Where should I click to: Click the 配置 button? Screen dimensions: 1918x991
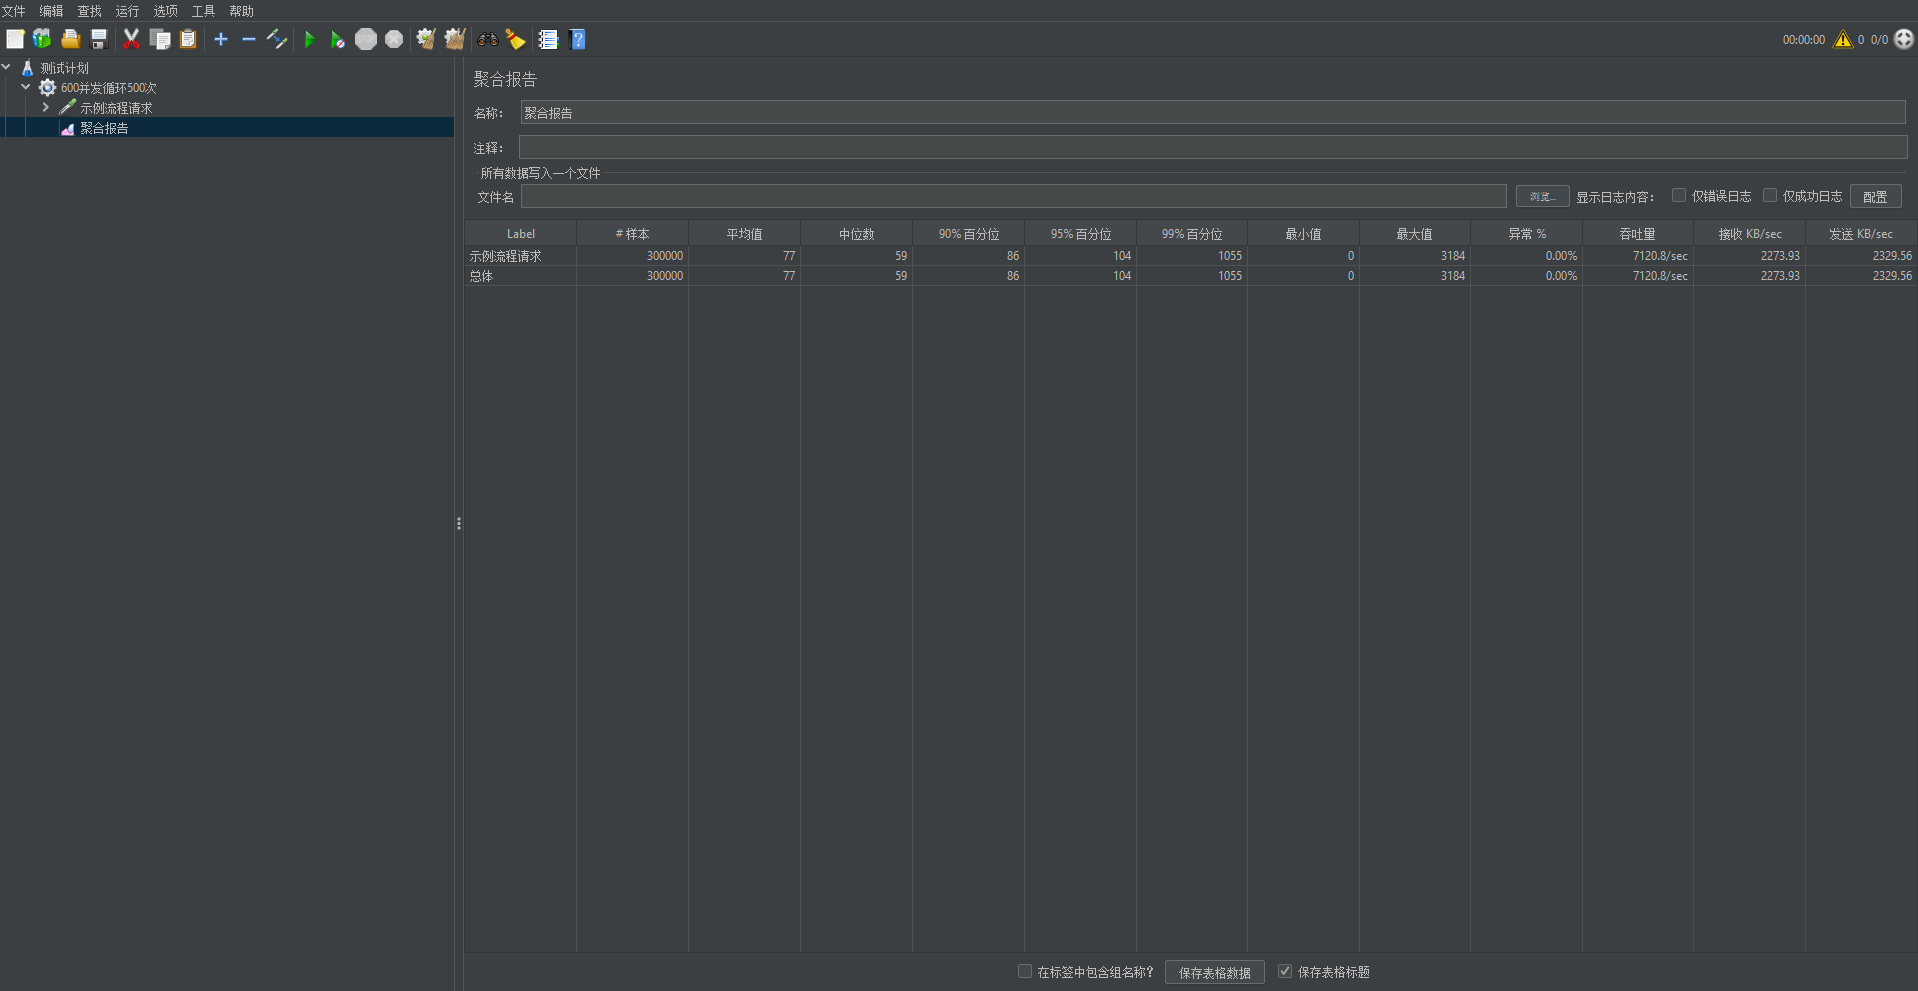click(1875, 197)
